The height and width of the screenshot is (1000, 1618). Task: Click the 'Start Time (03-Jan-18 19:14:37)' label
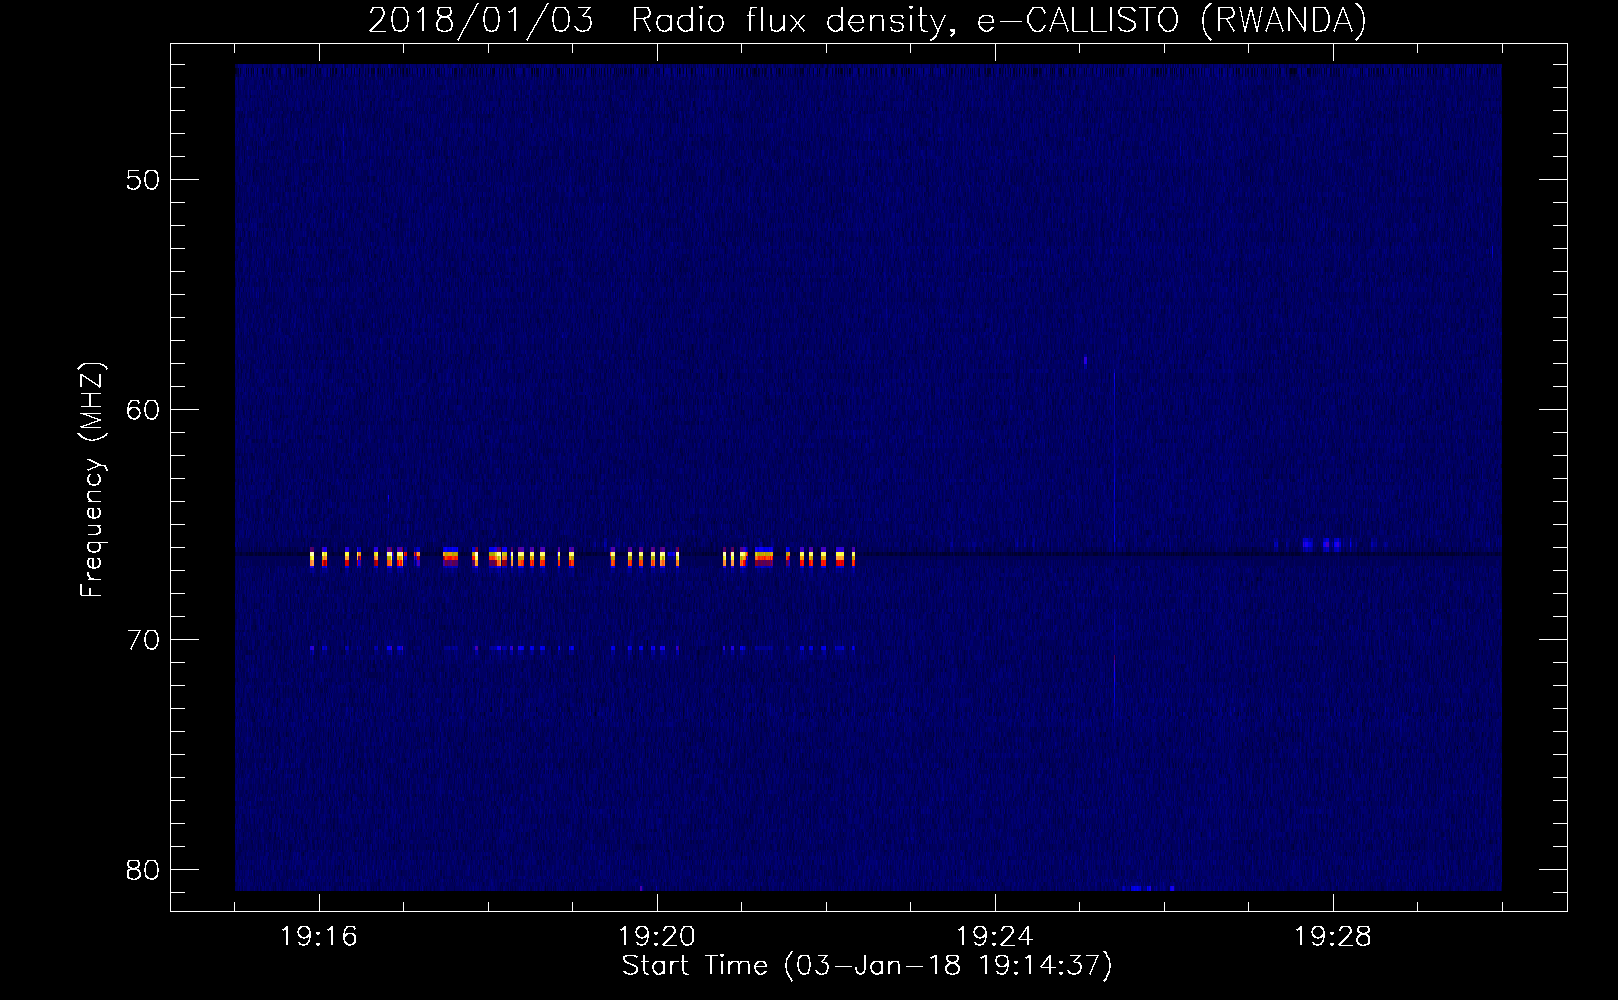[867, 966]
